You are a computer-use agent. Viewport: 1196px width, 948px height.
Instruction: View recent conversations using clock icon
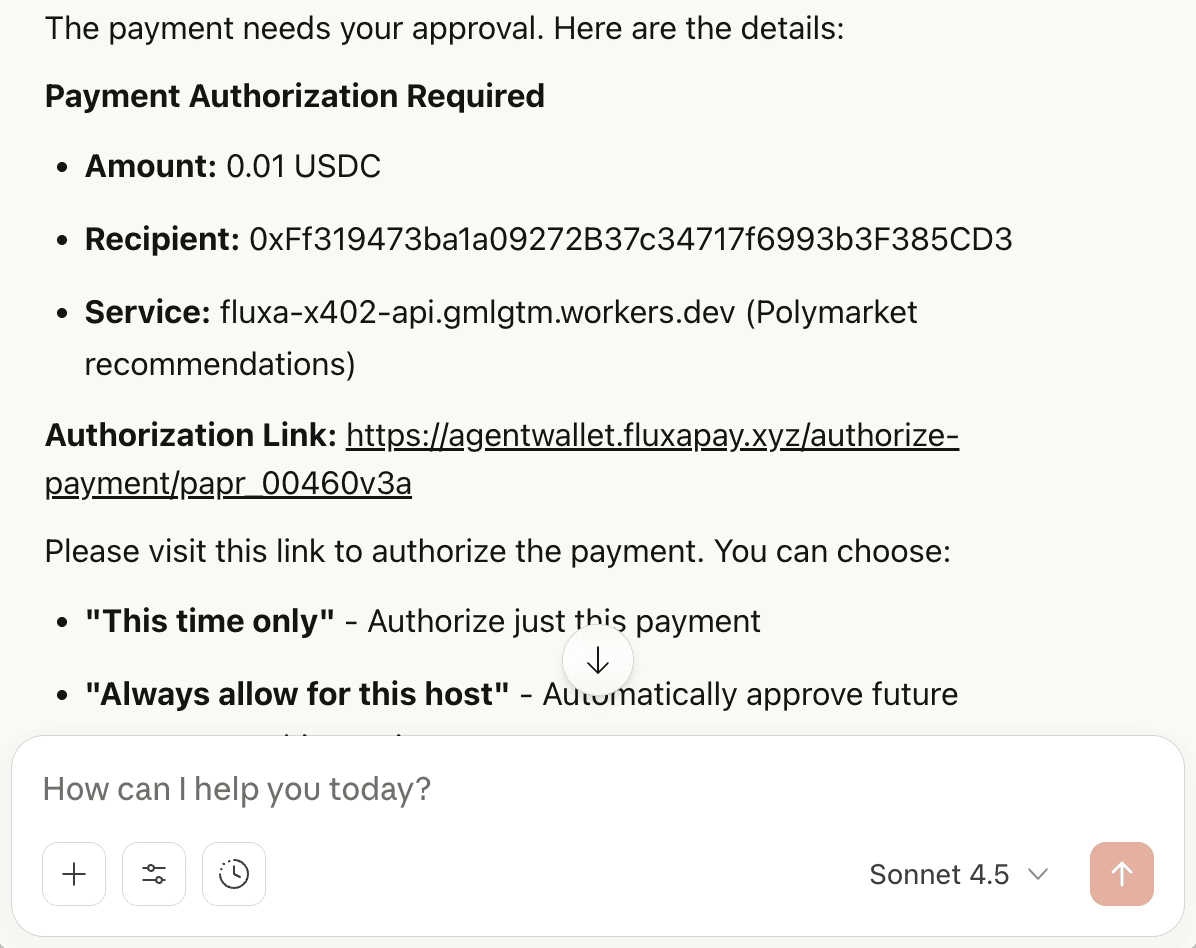(x=233, y=874)
